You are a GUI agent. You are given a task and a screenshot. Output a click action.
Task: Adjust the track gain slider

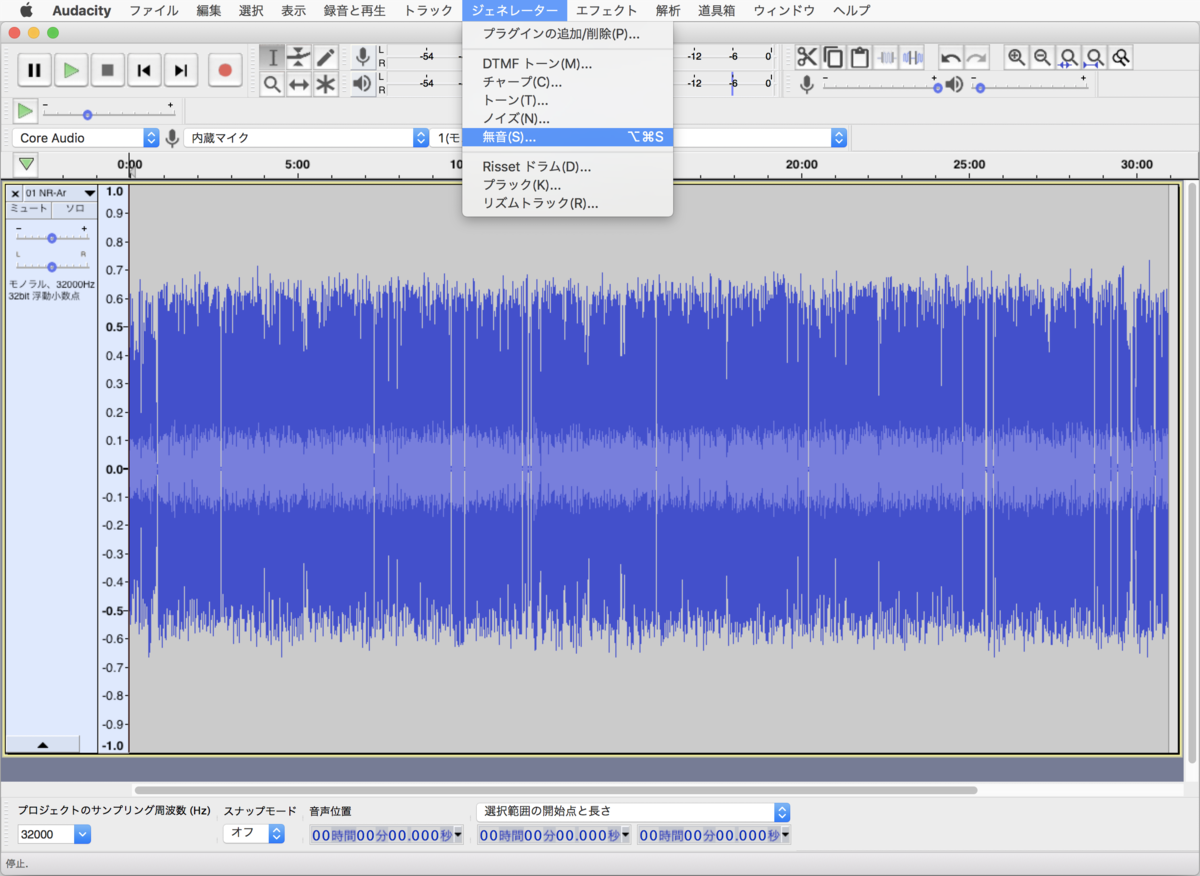[x=52, y=238]
